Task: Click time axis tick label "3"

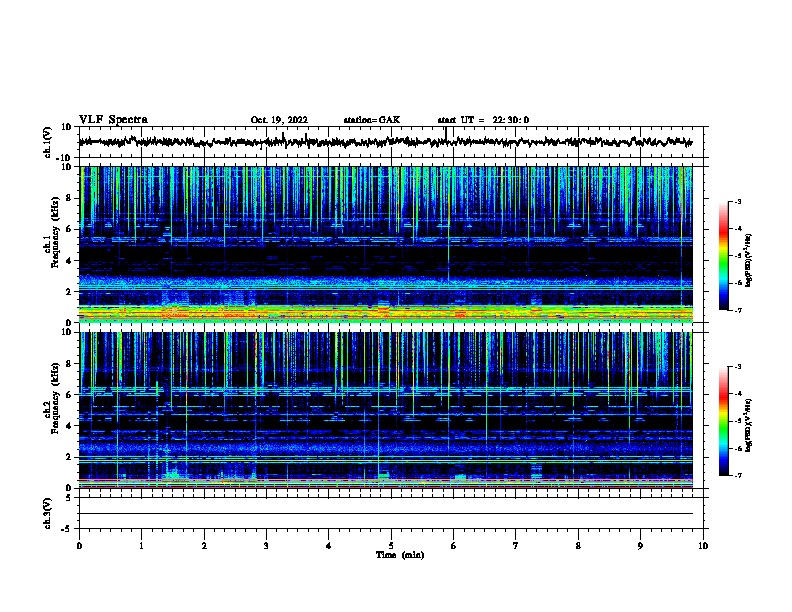Action: [266, 546]
